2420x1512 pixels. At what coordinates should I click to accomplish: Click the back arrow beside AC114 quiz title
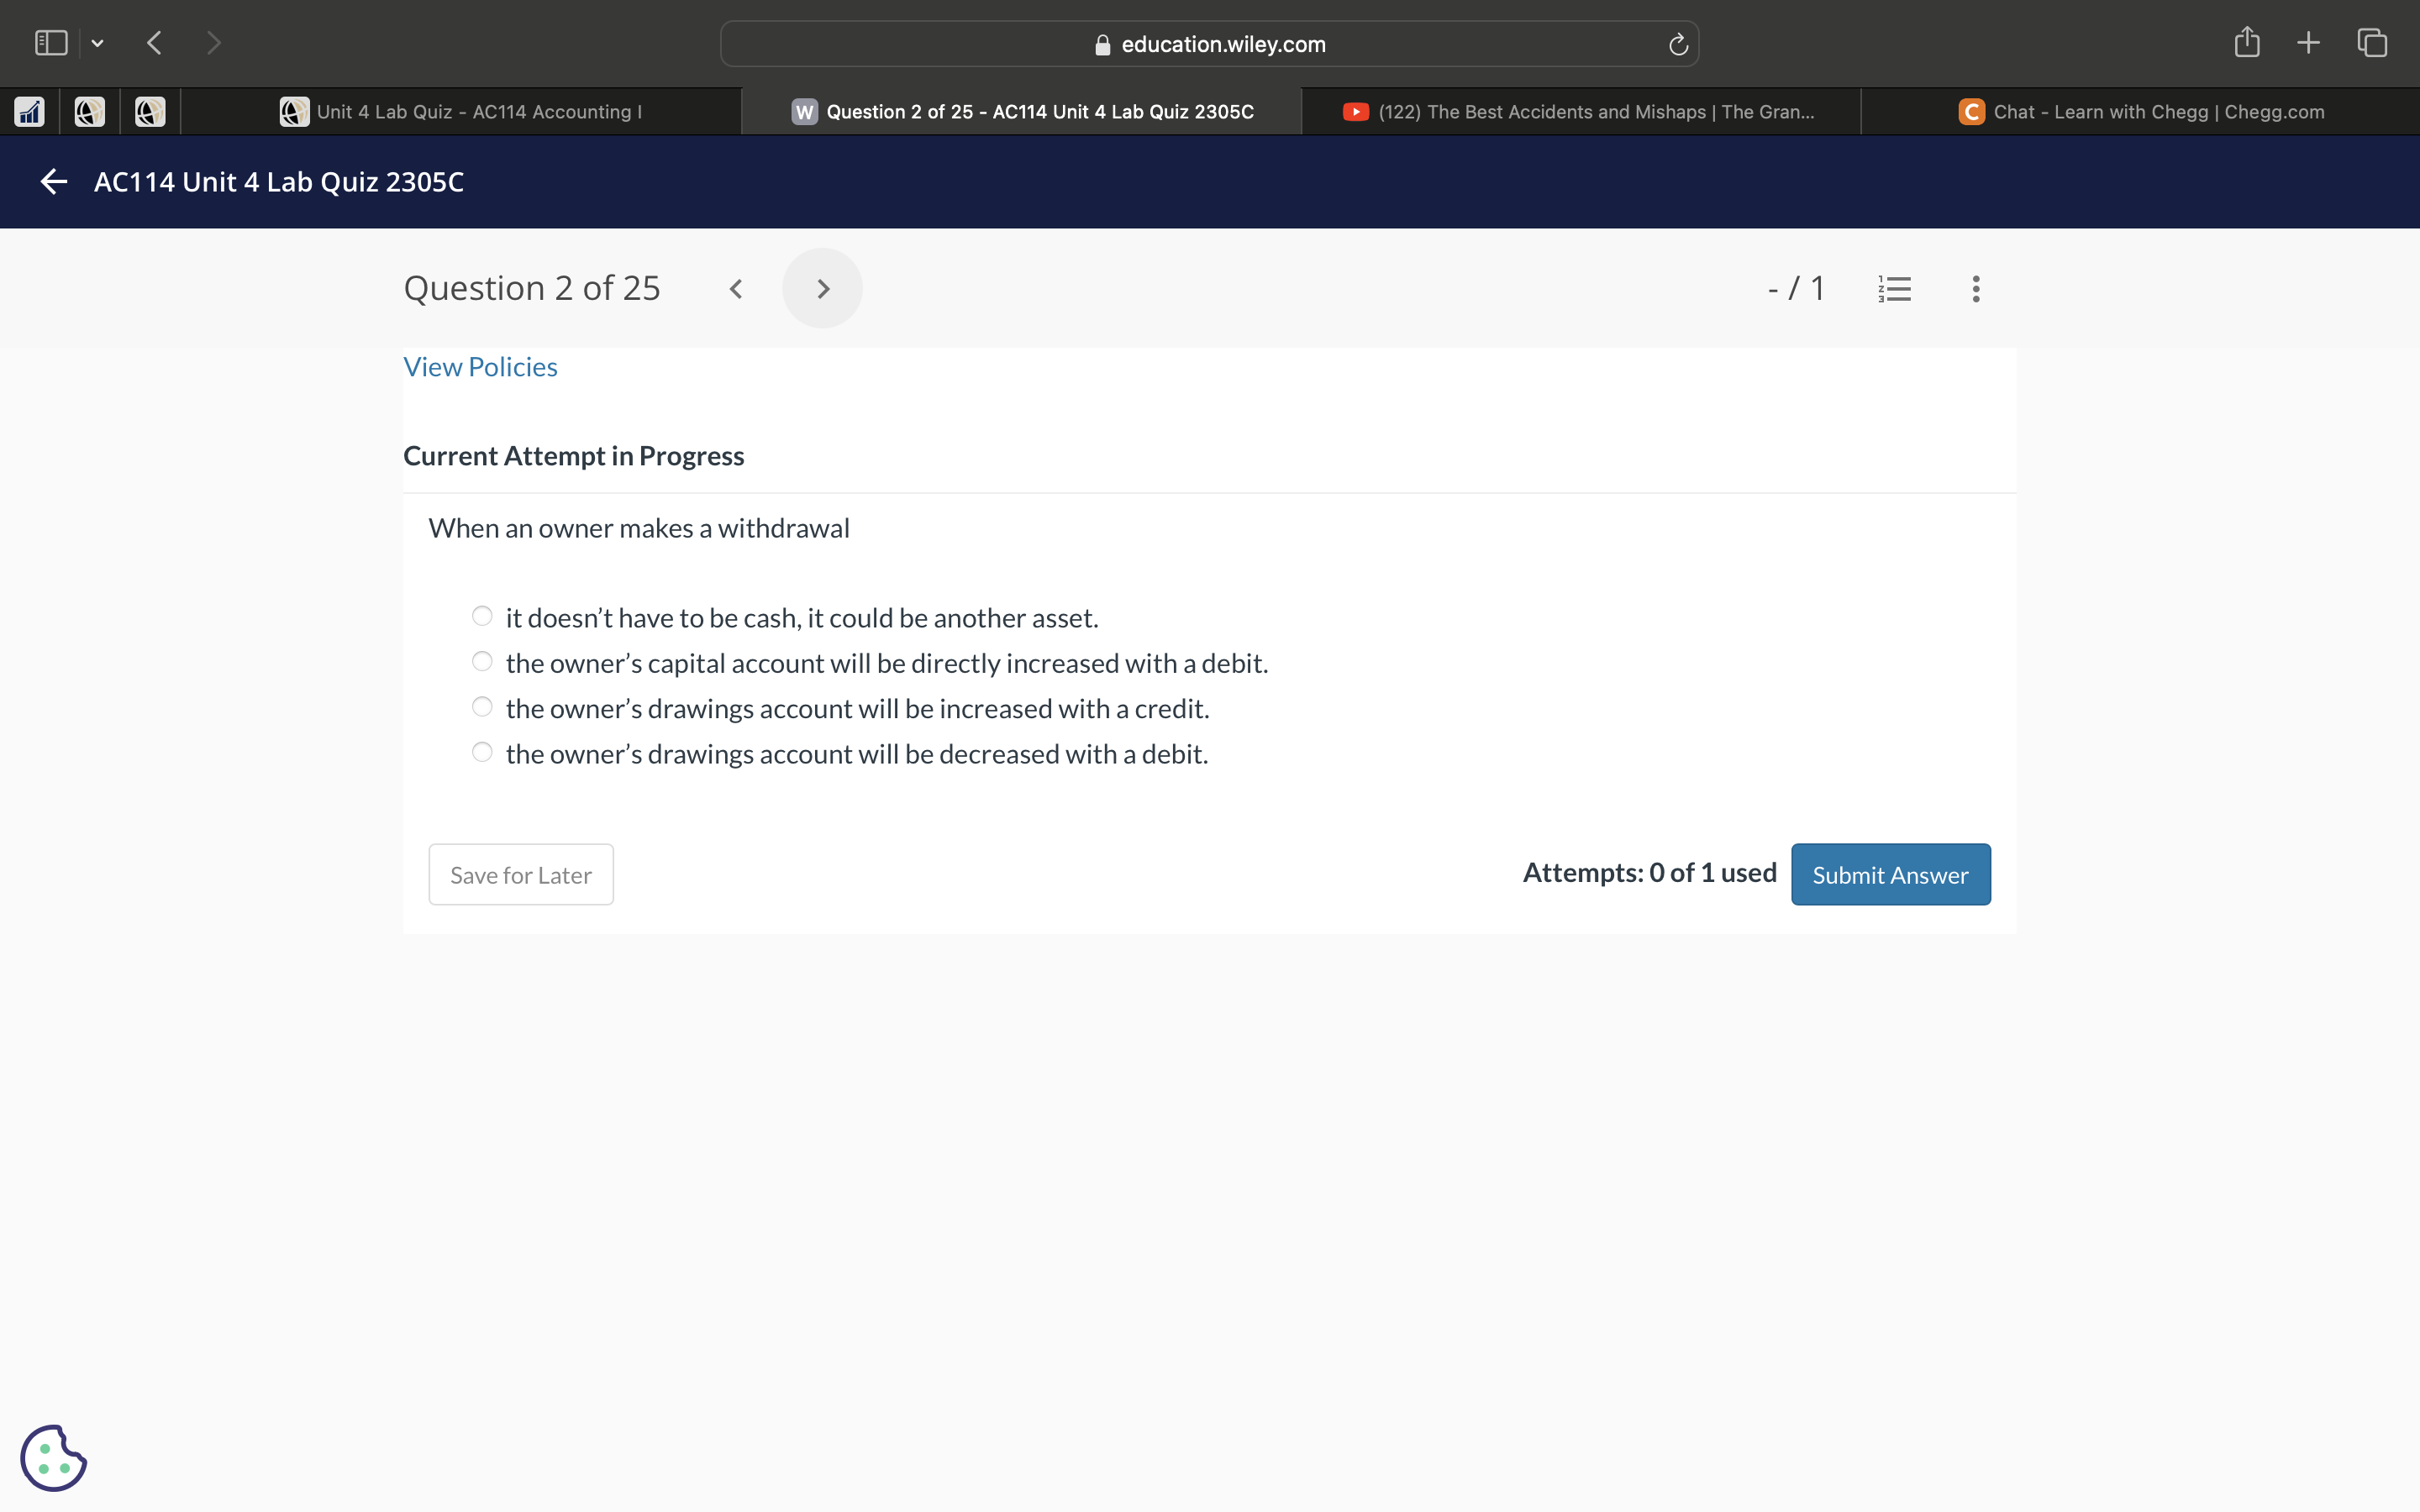54,182
